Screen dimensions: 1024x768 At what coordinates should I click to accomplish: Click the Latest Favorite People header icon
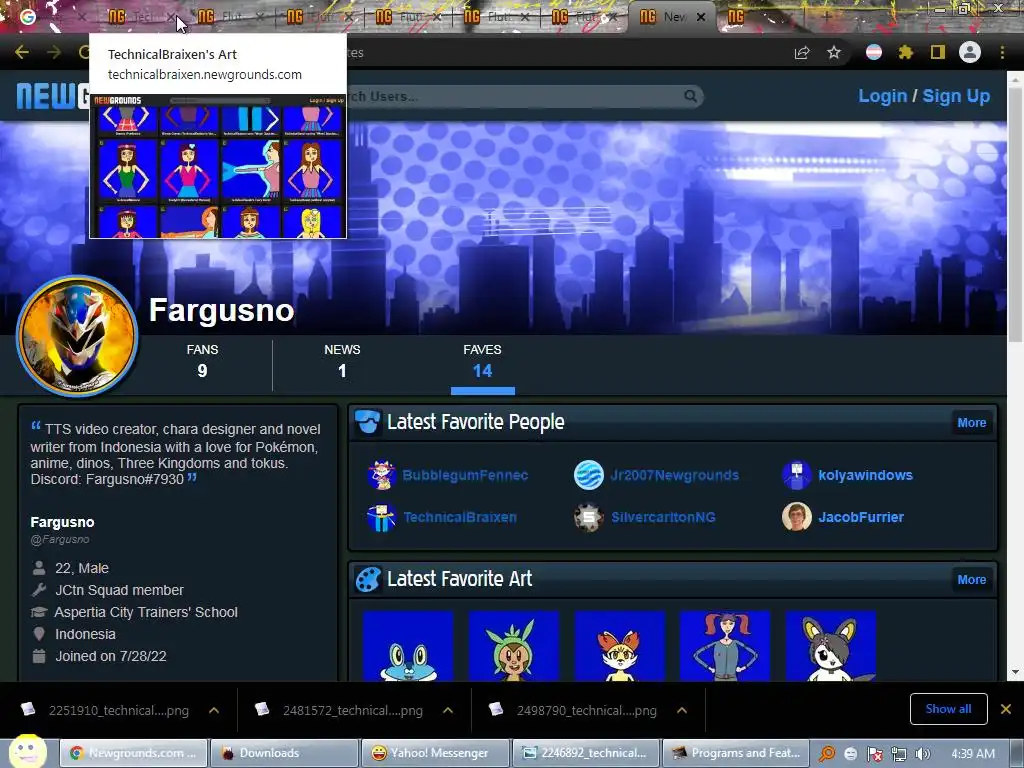pos(368,423)
